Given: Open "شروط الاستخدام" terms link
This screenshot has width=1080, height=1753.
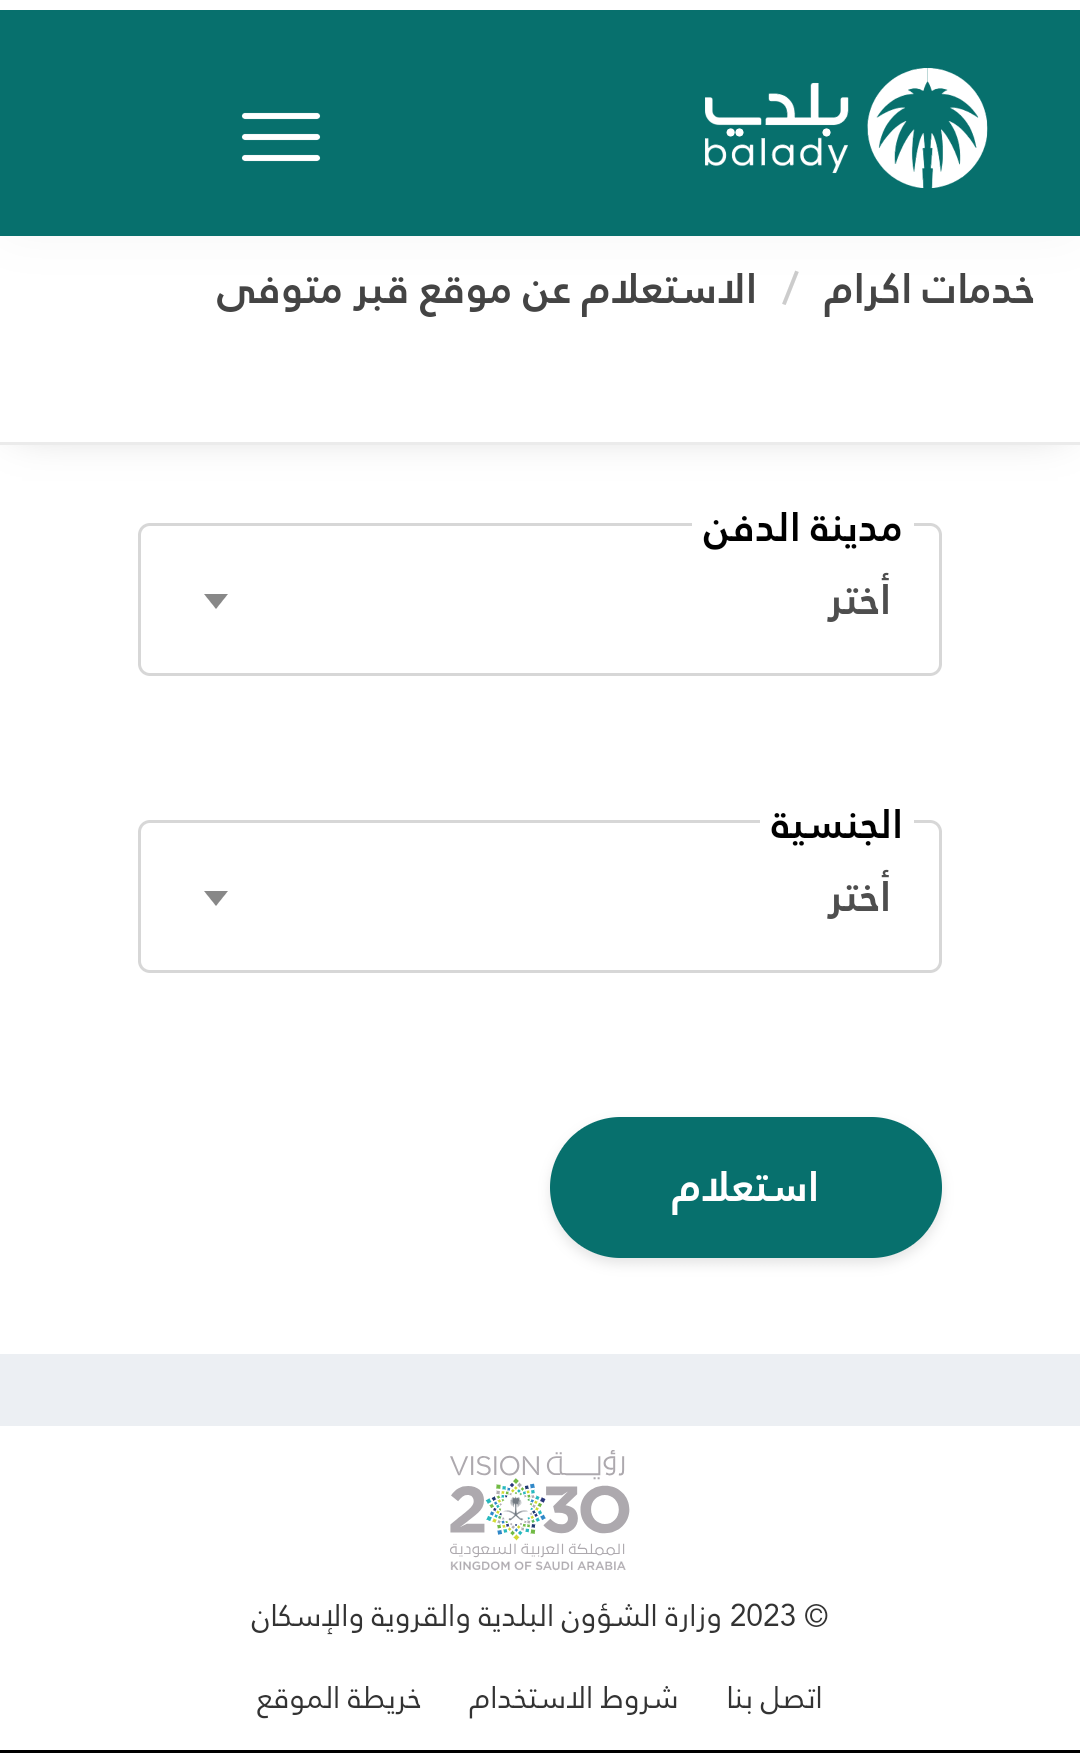Looking at the screenshot, I should coord(573,1698).
